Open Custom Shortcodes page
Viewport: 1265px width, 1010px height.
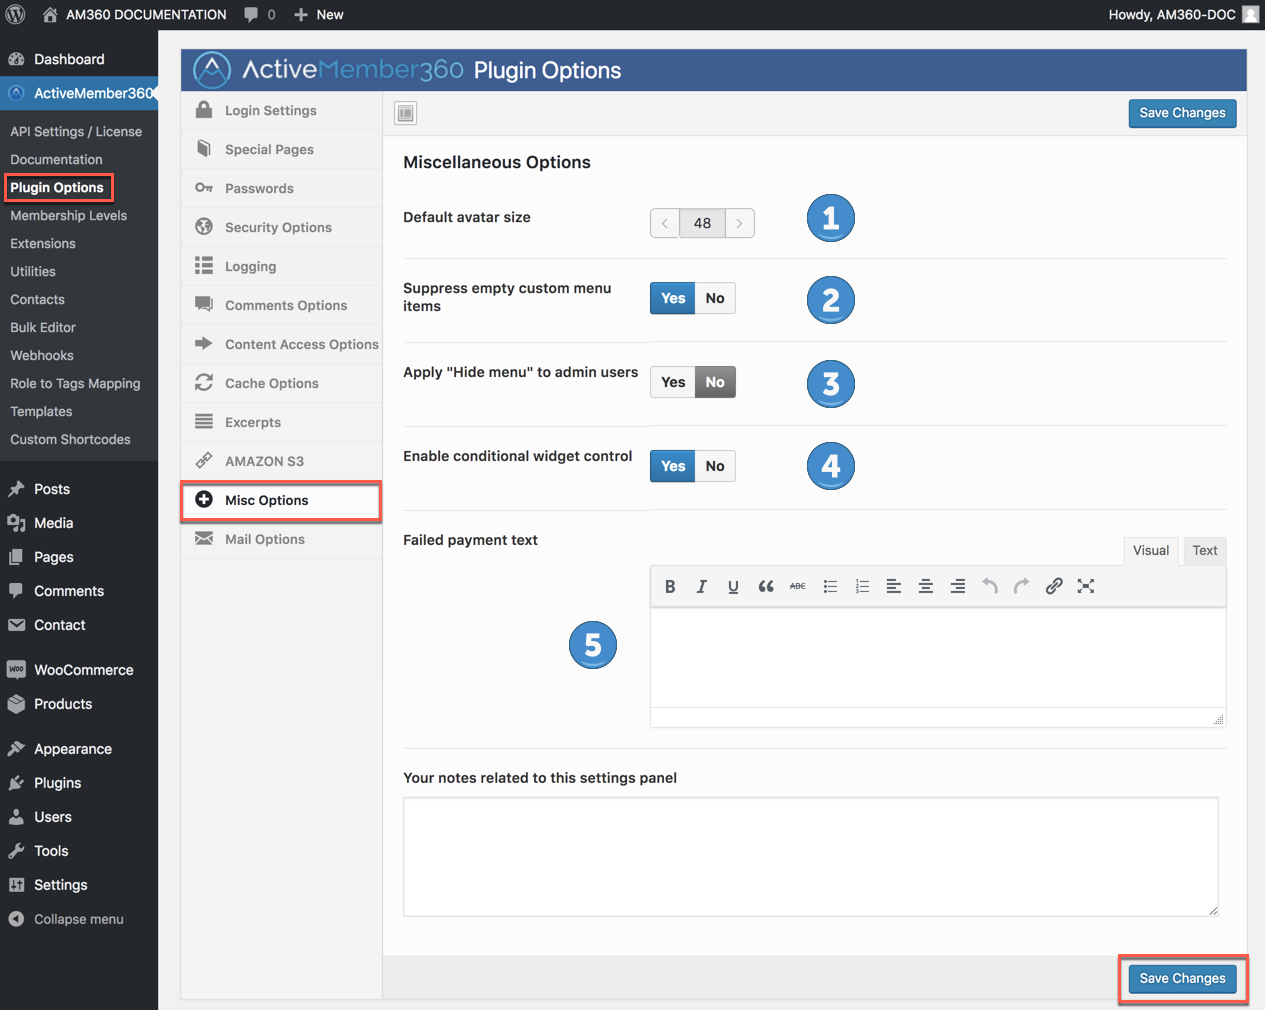[70, 439]
